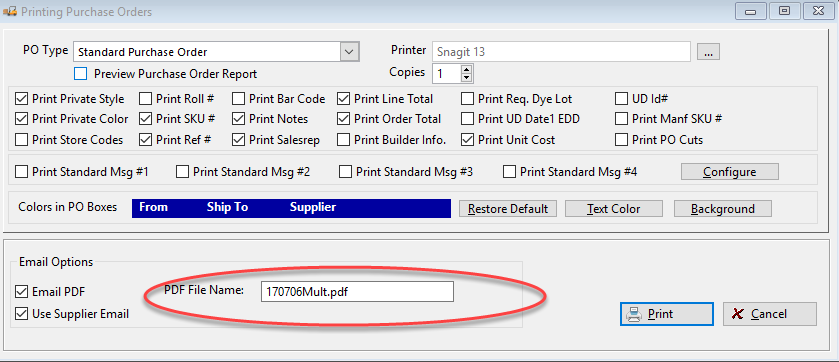Open Background color button

723,209
